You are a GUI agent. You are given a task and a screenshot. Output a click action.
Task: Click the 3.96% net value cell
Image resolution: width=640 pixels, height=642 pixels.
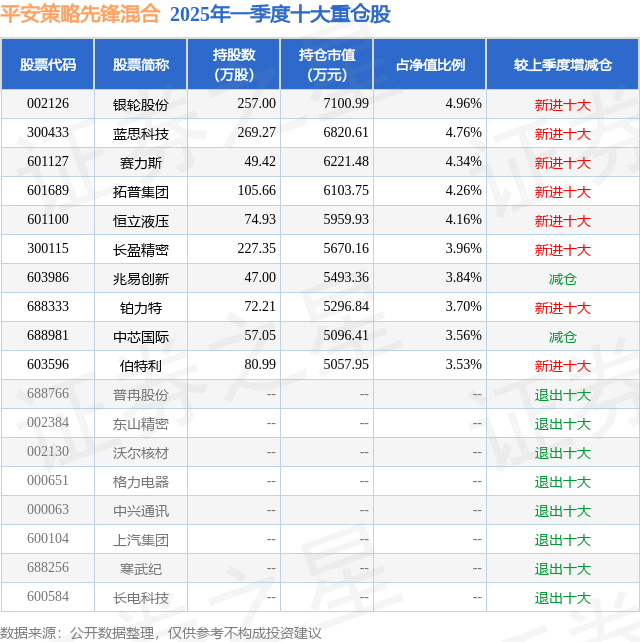[464, 249]
